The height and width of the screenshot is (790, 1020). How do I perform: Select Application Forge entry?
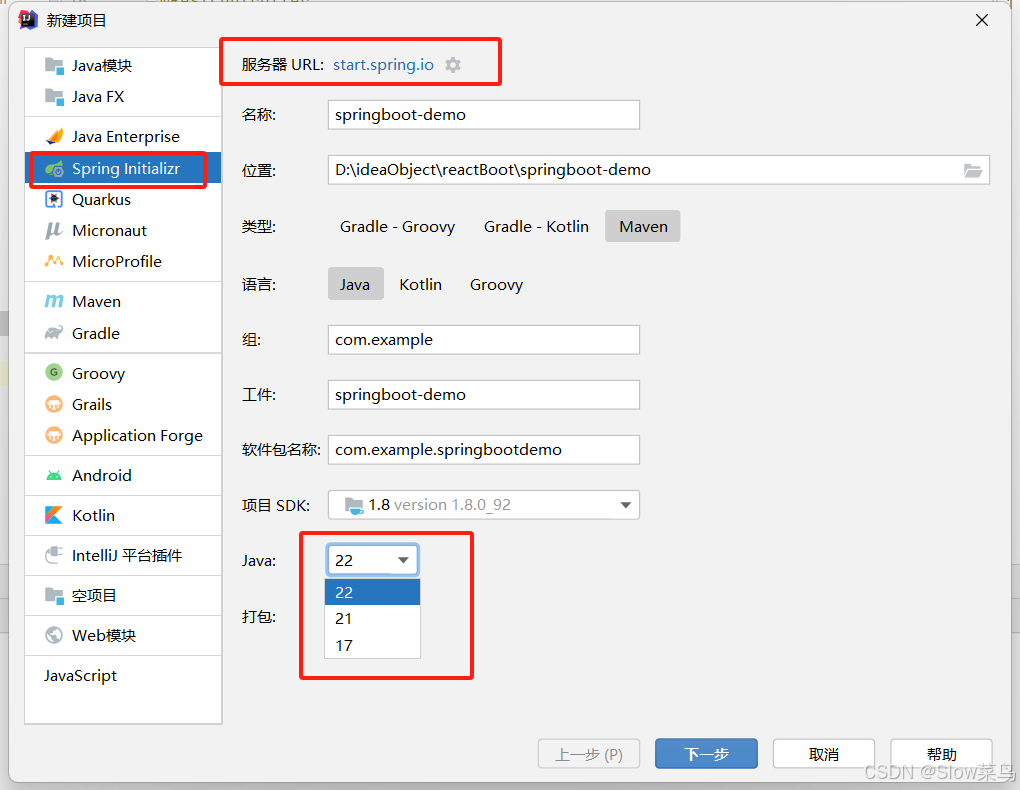[x=123, y=435]
